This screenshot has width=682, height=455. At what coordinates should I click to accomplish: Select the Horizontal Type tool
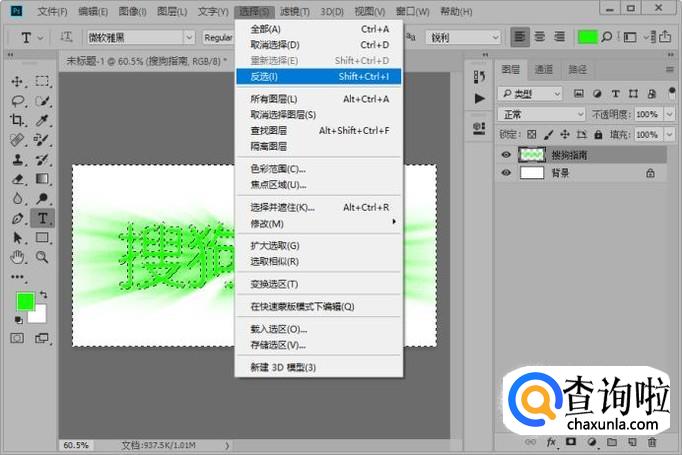pos(42,218)
